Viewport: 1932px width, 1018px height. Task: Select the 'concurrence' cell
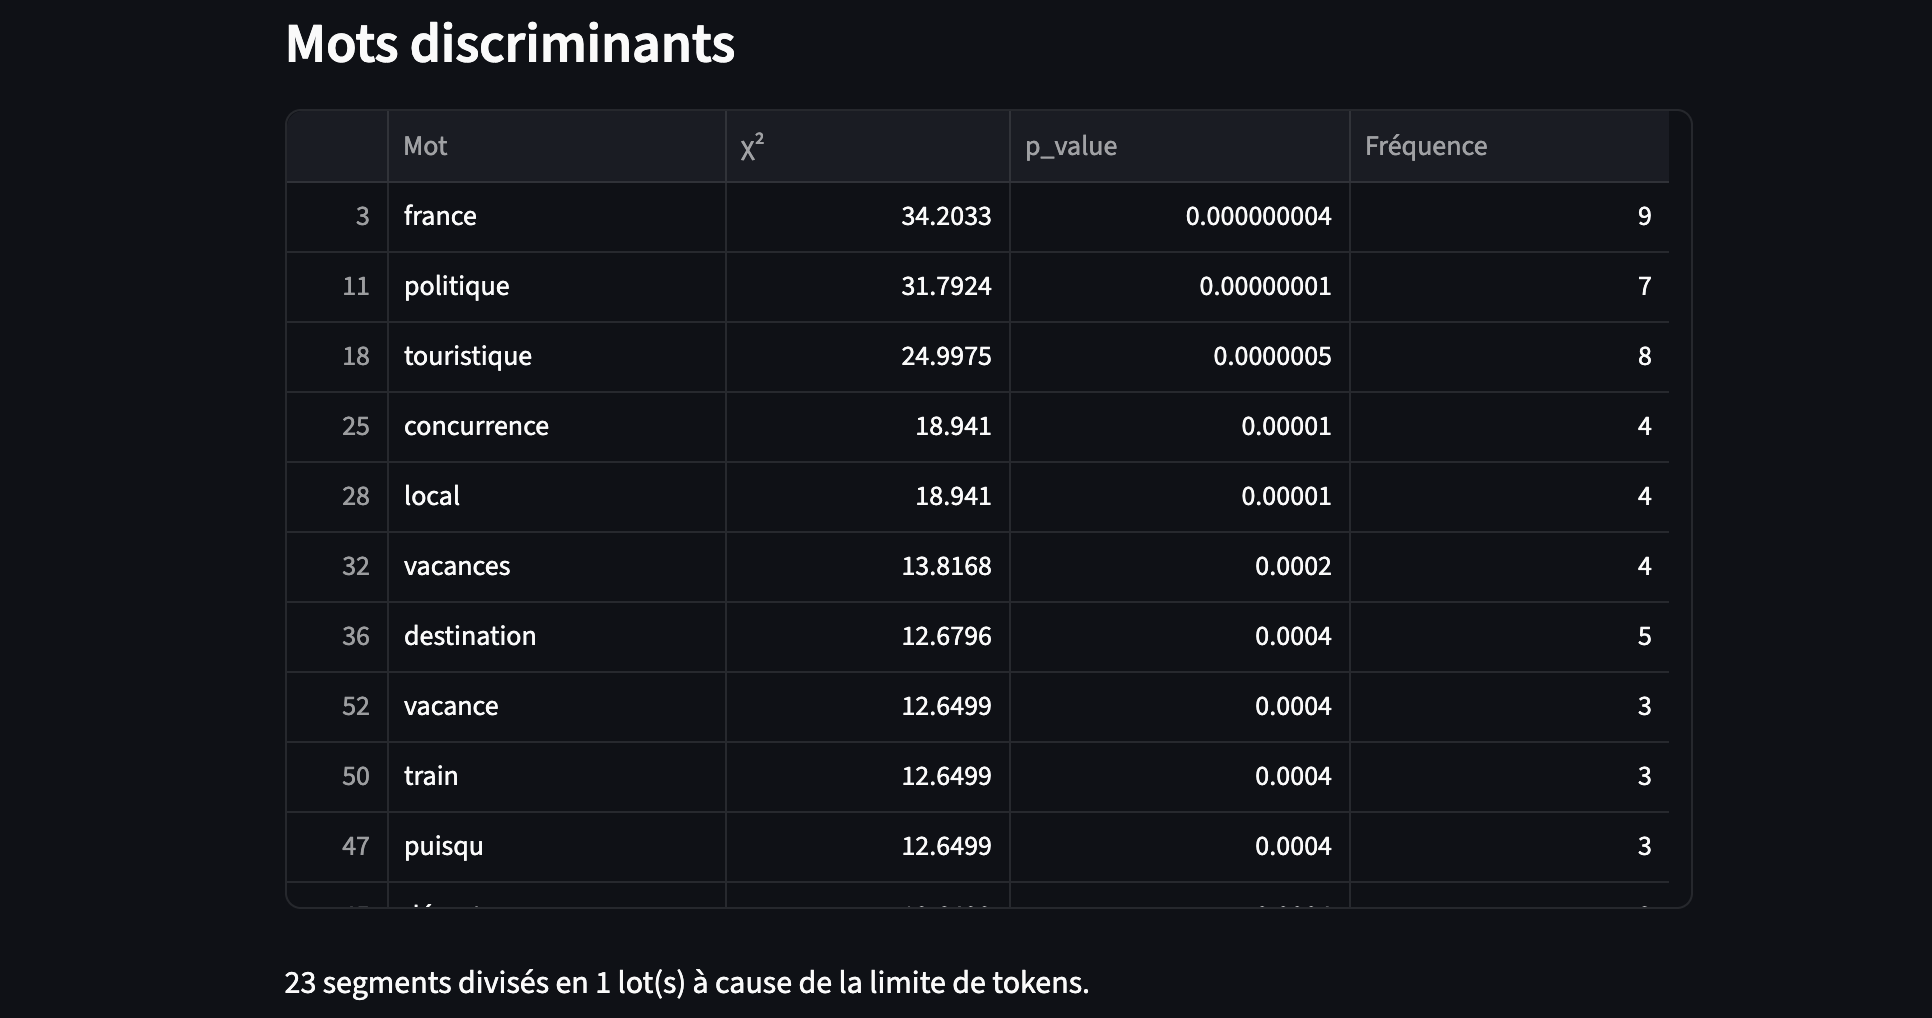556,426
